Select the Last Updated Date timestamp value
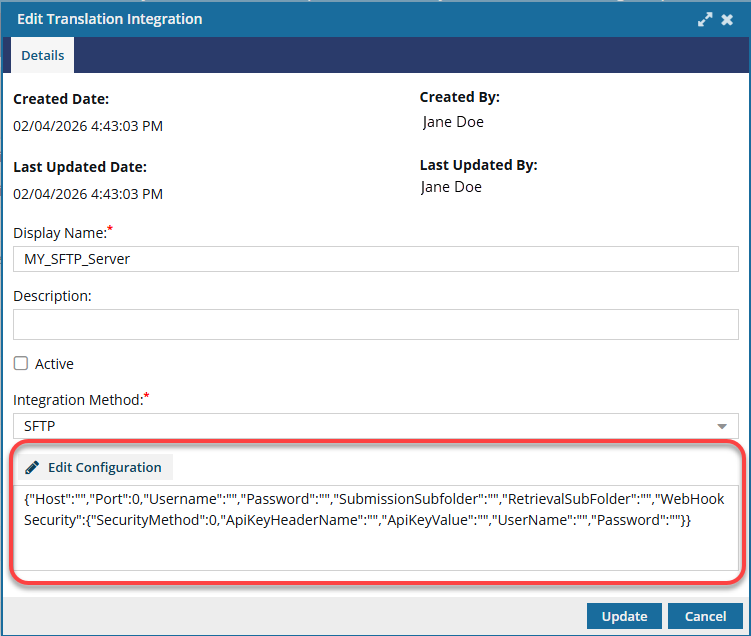Viewport: 751px width, 636px height. (x=88, y=194)
